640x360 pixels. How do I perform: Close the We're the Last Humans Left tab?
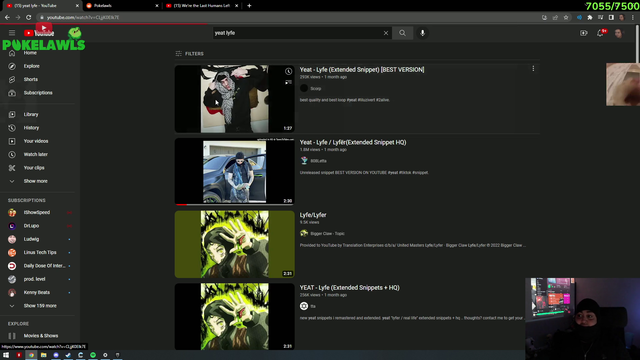[236, 6]
